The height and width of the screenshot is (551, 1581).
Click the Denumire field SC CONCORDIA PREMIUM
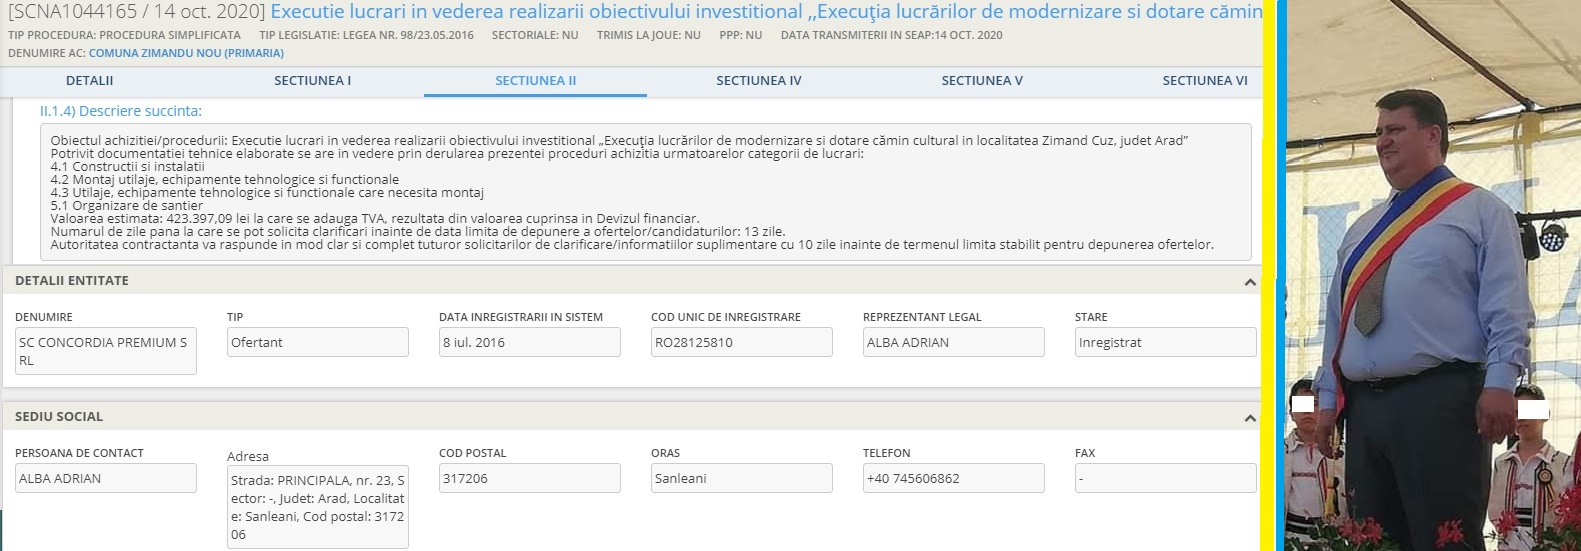click(x=105, y=351)
